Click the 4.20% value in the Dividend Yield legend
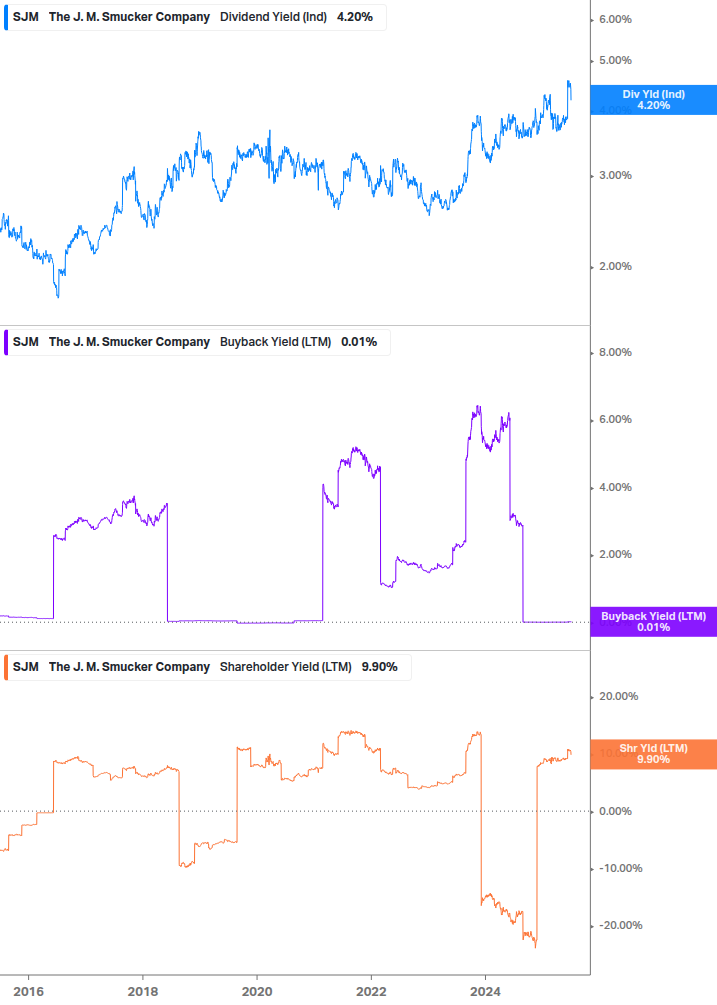Image resolution: width=717 pixels, height=1005 pixels. tap(355, 17)
